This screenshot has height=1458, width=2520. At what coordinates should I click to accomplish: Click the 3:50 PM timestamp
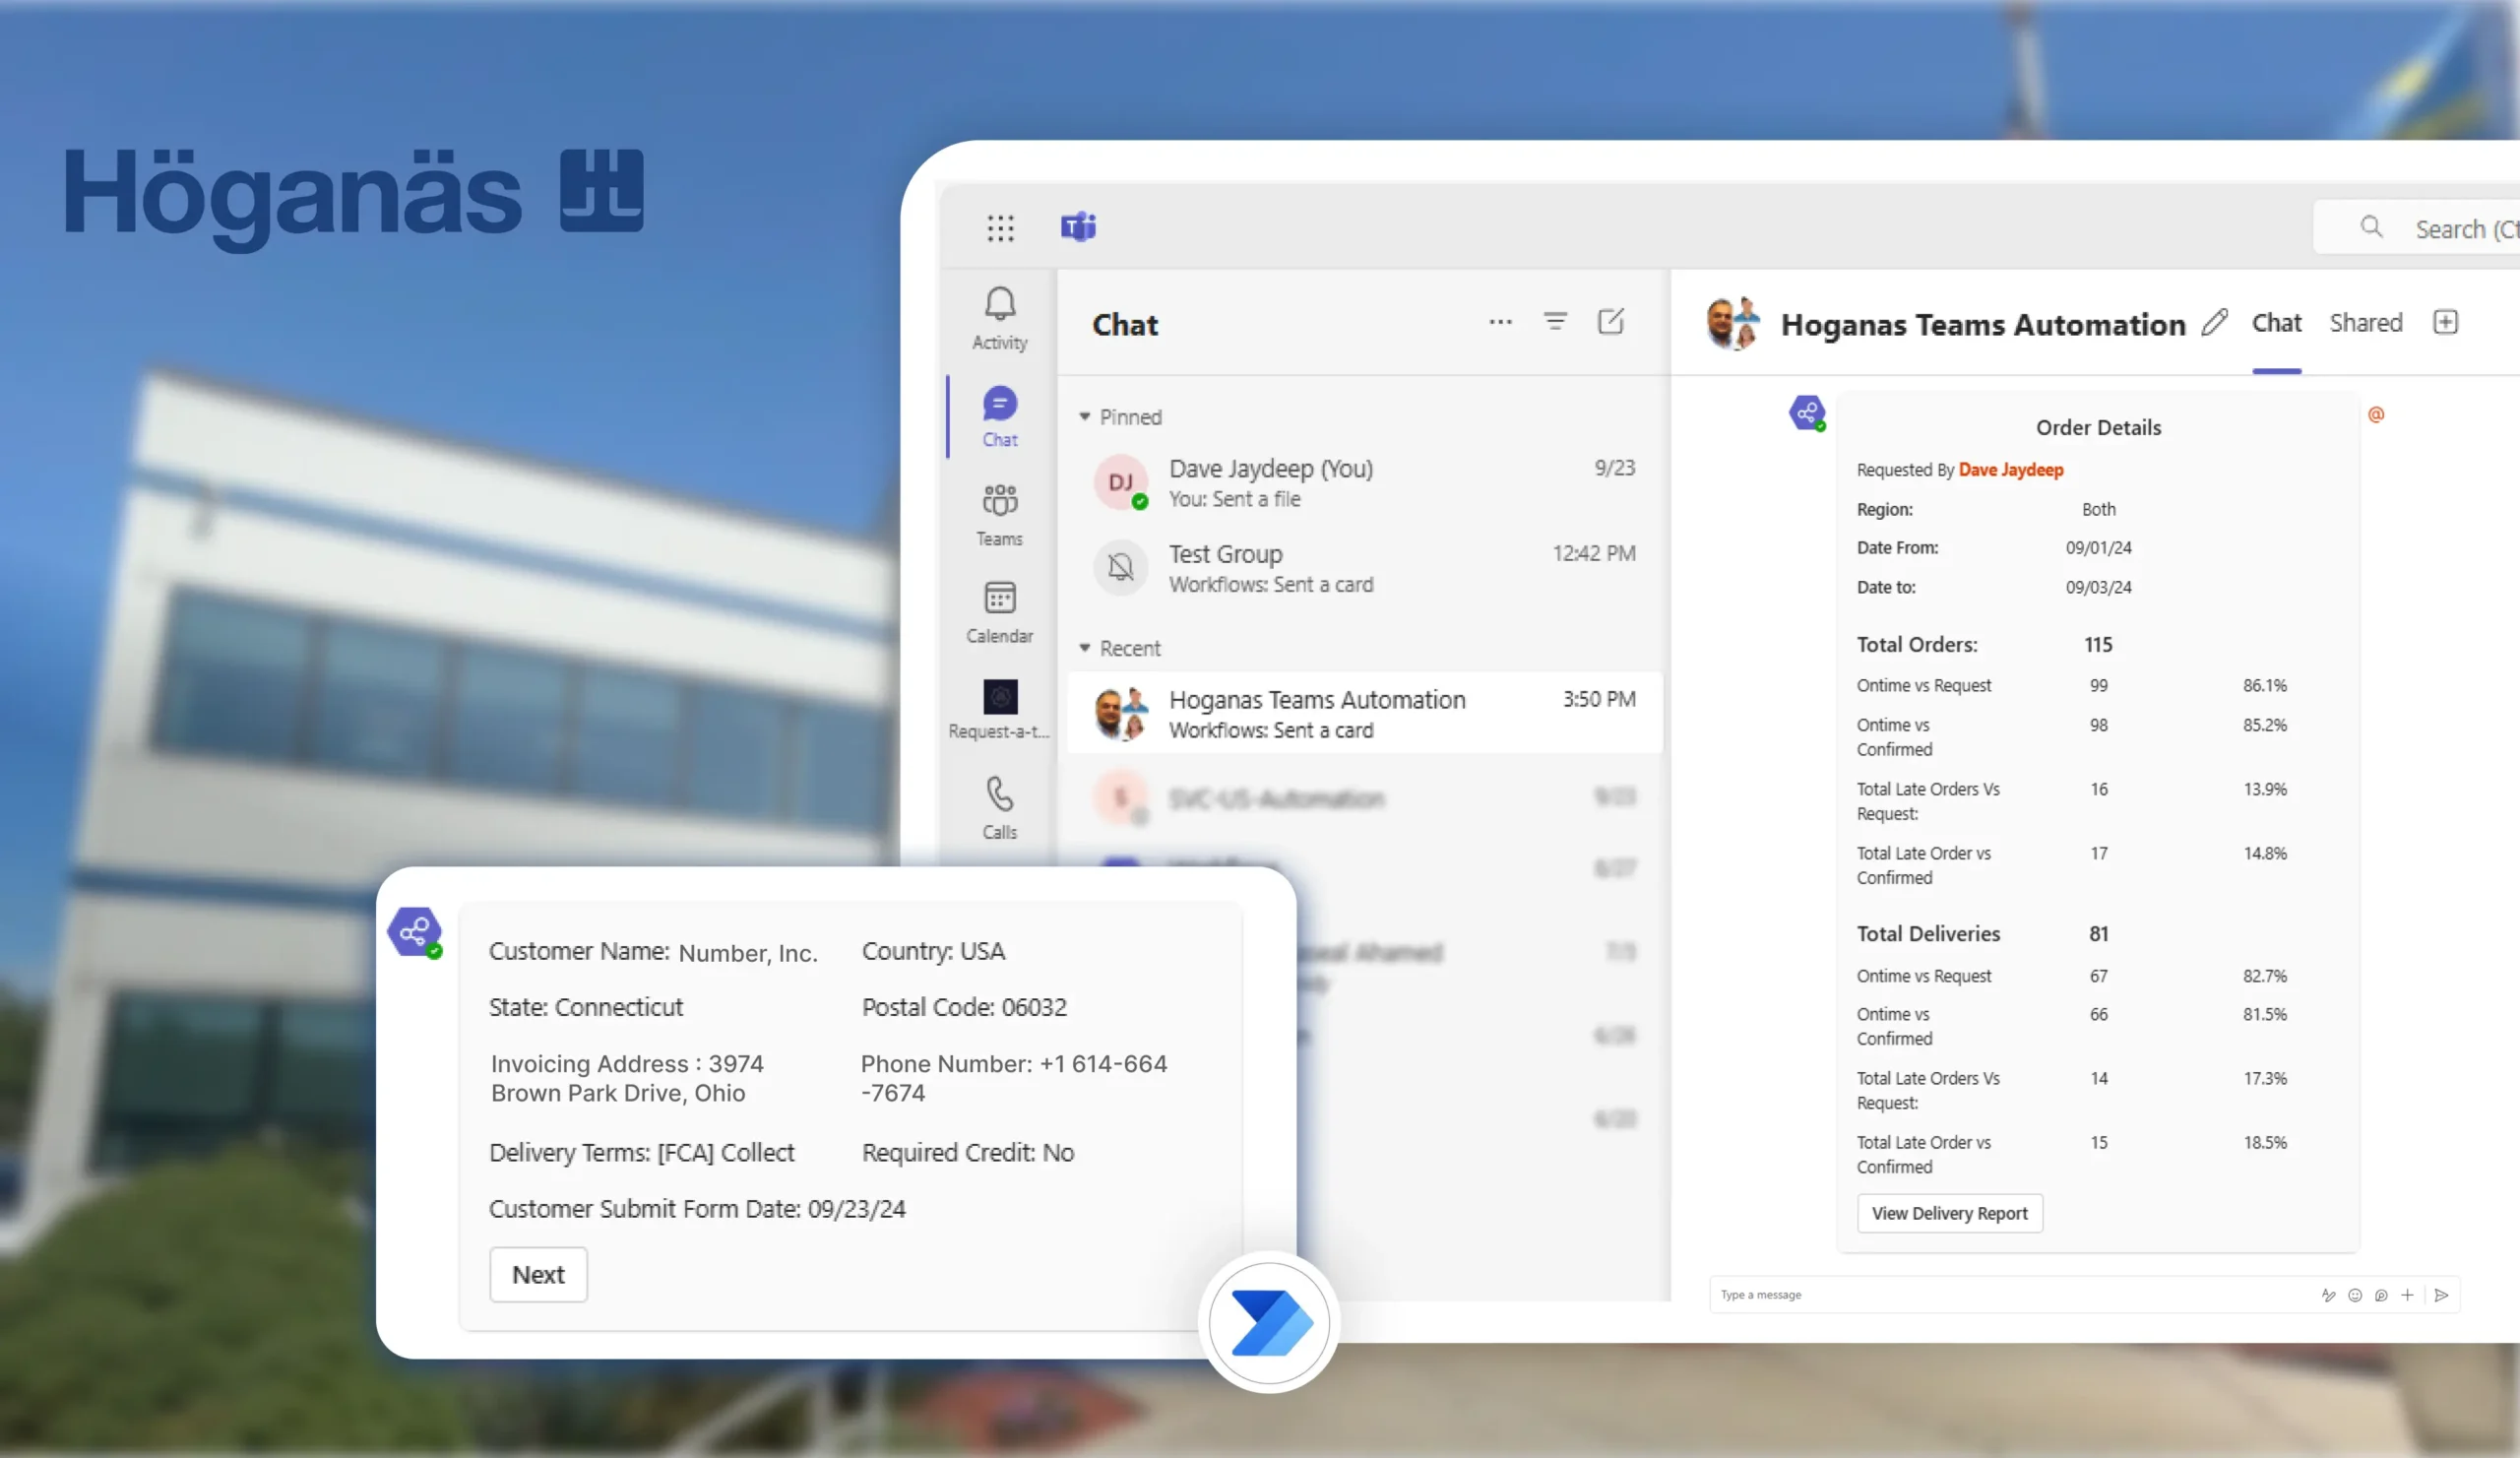coord(1599,699)
